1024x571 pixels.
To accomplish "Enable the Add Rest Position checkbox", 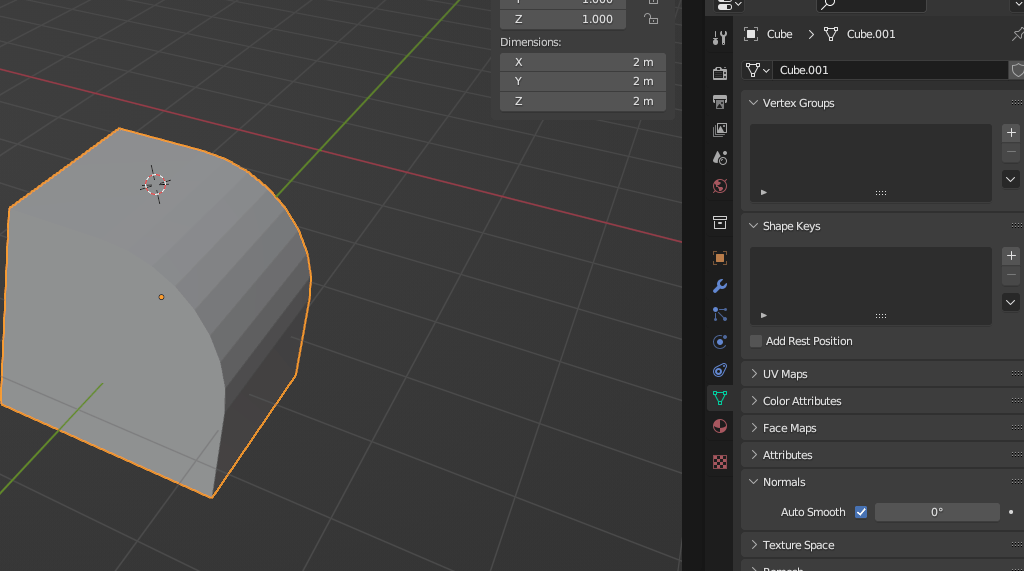I will pos(756,341).
